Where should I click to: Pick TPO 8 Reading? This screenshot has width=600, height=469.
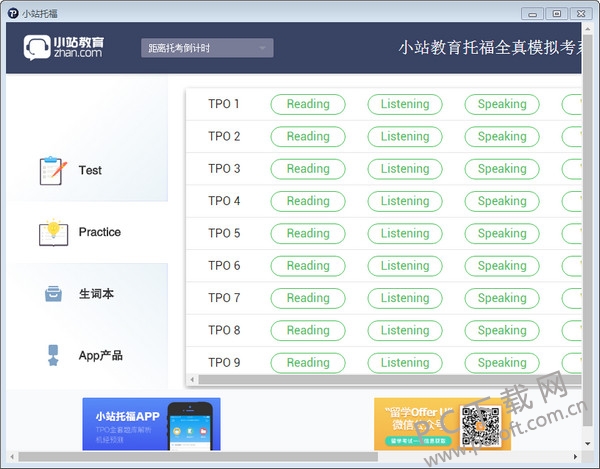pyautogui.click(x=308, y=331)
